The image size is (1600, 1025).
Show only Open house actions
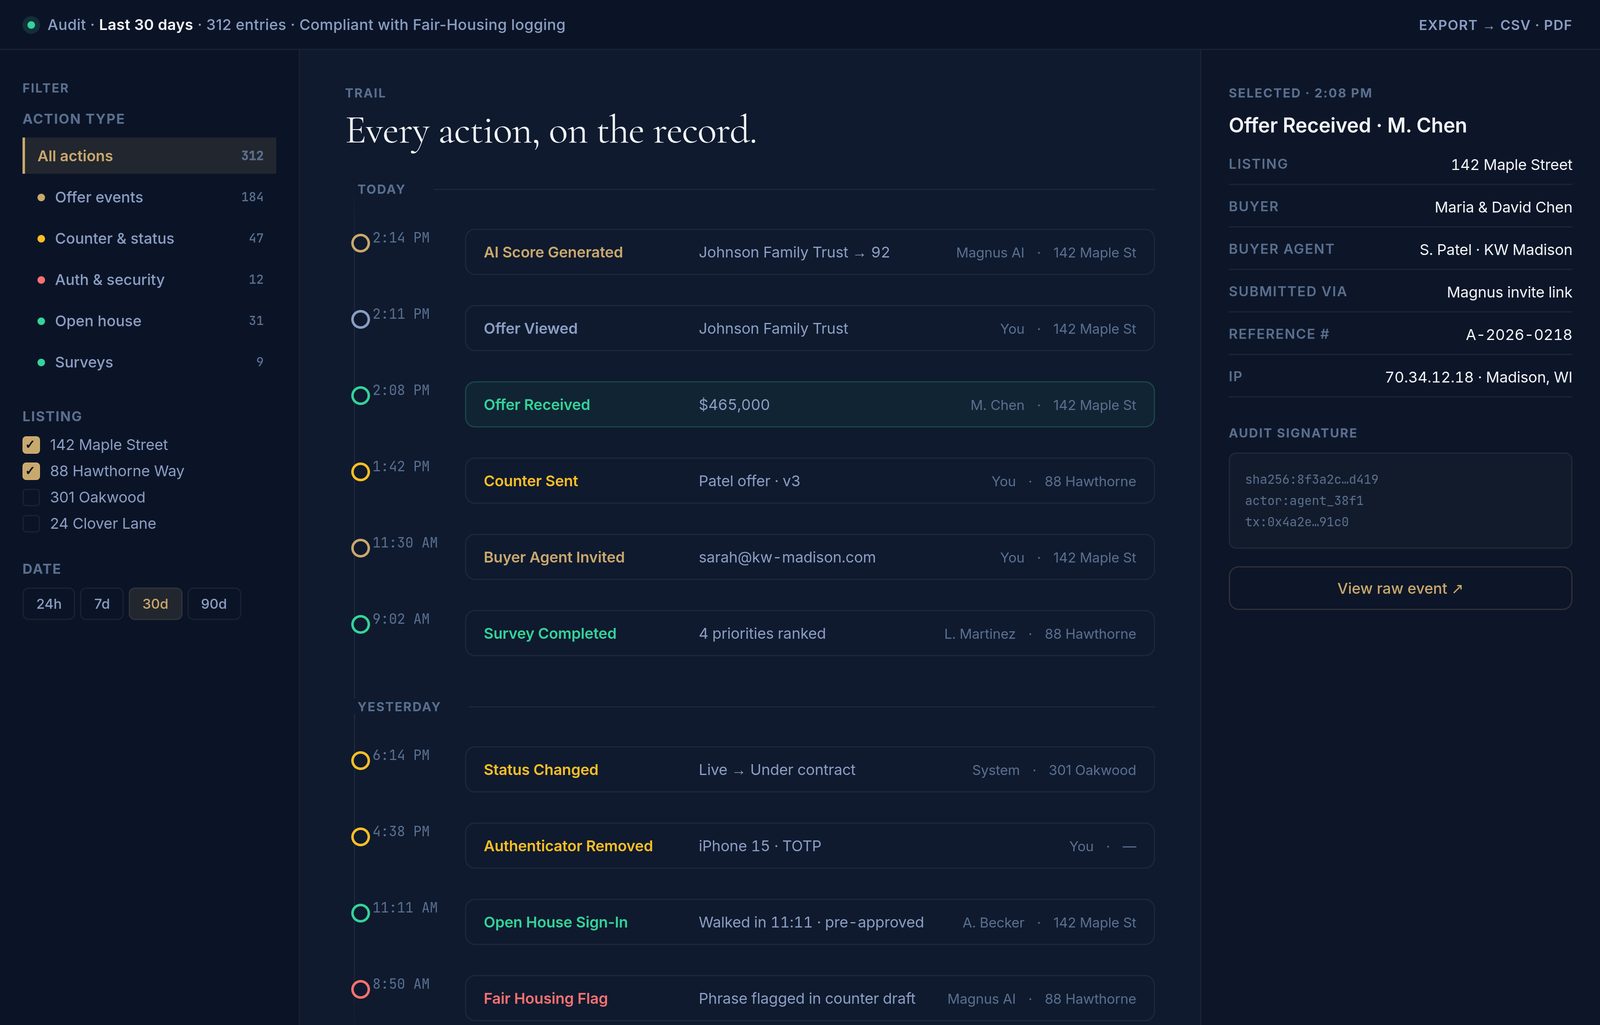[149, 321]
